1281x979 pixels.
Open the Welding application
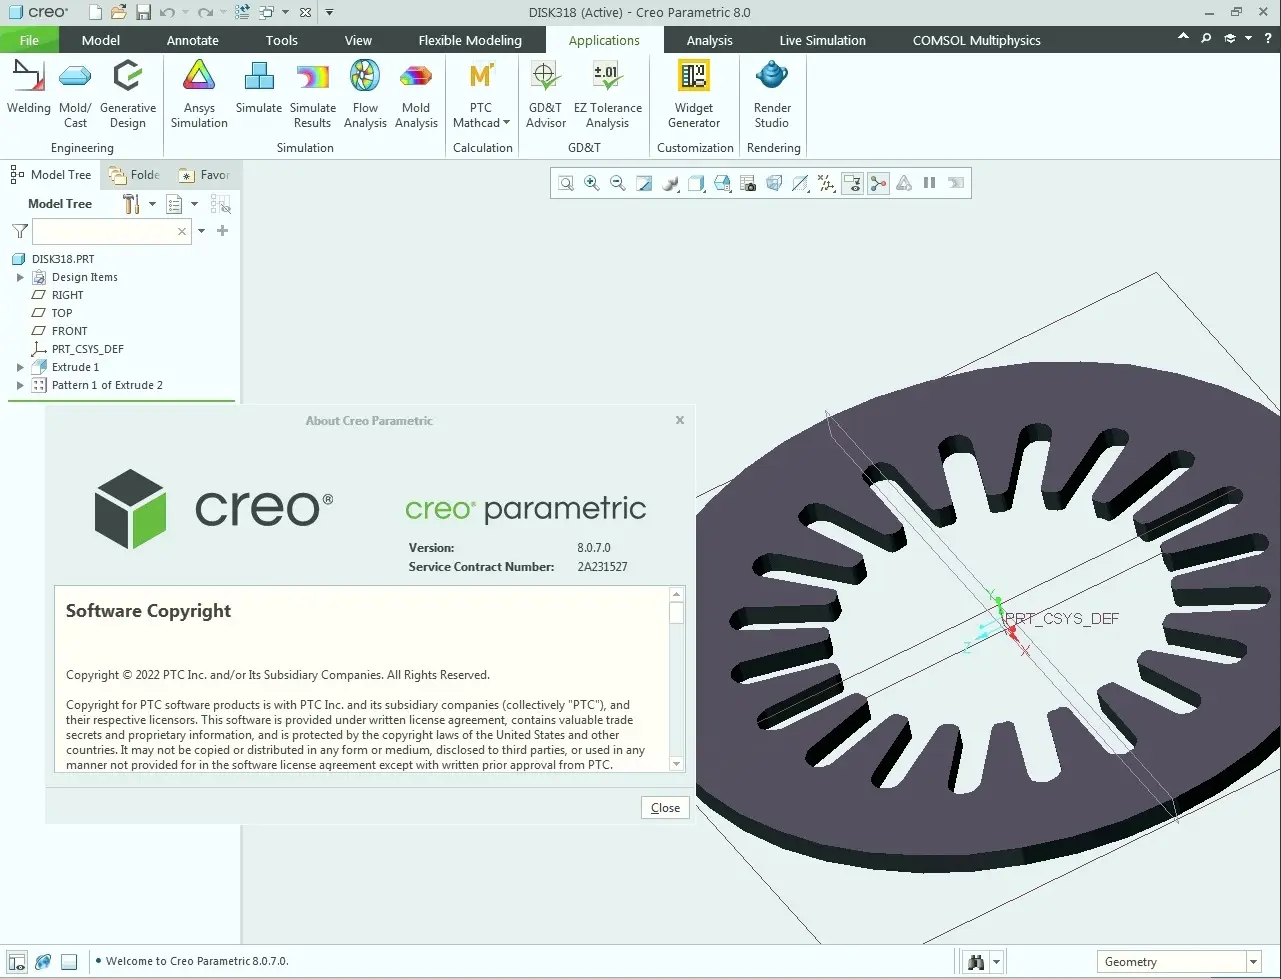[x=29, y=88]
